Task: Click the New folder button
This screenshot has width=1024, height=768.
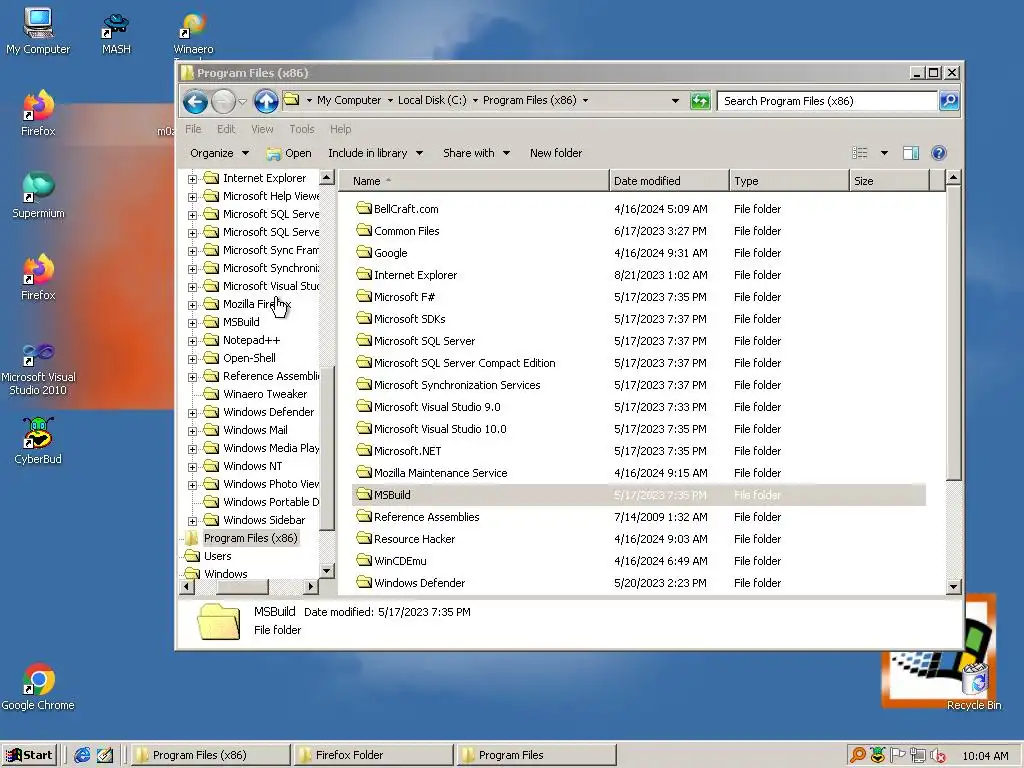Action: pos(556,153)
